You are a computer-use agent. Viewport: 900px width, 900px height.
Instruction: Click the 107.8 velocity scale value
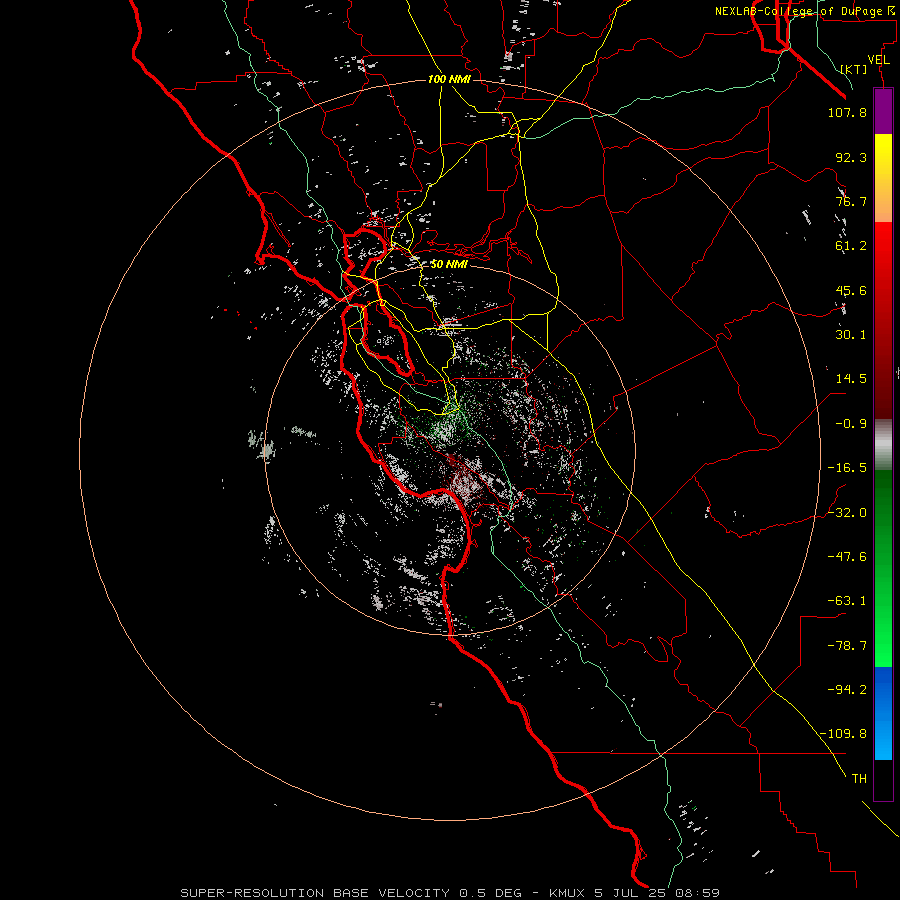click(847, 112)
